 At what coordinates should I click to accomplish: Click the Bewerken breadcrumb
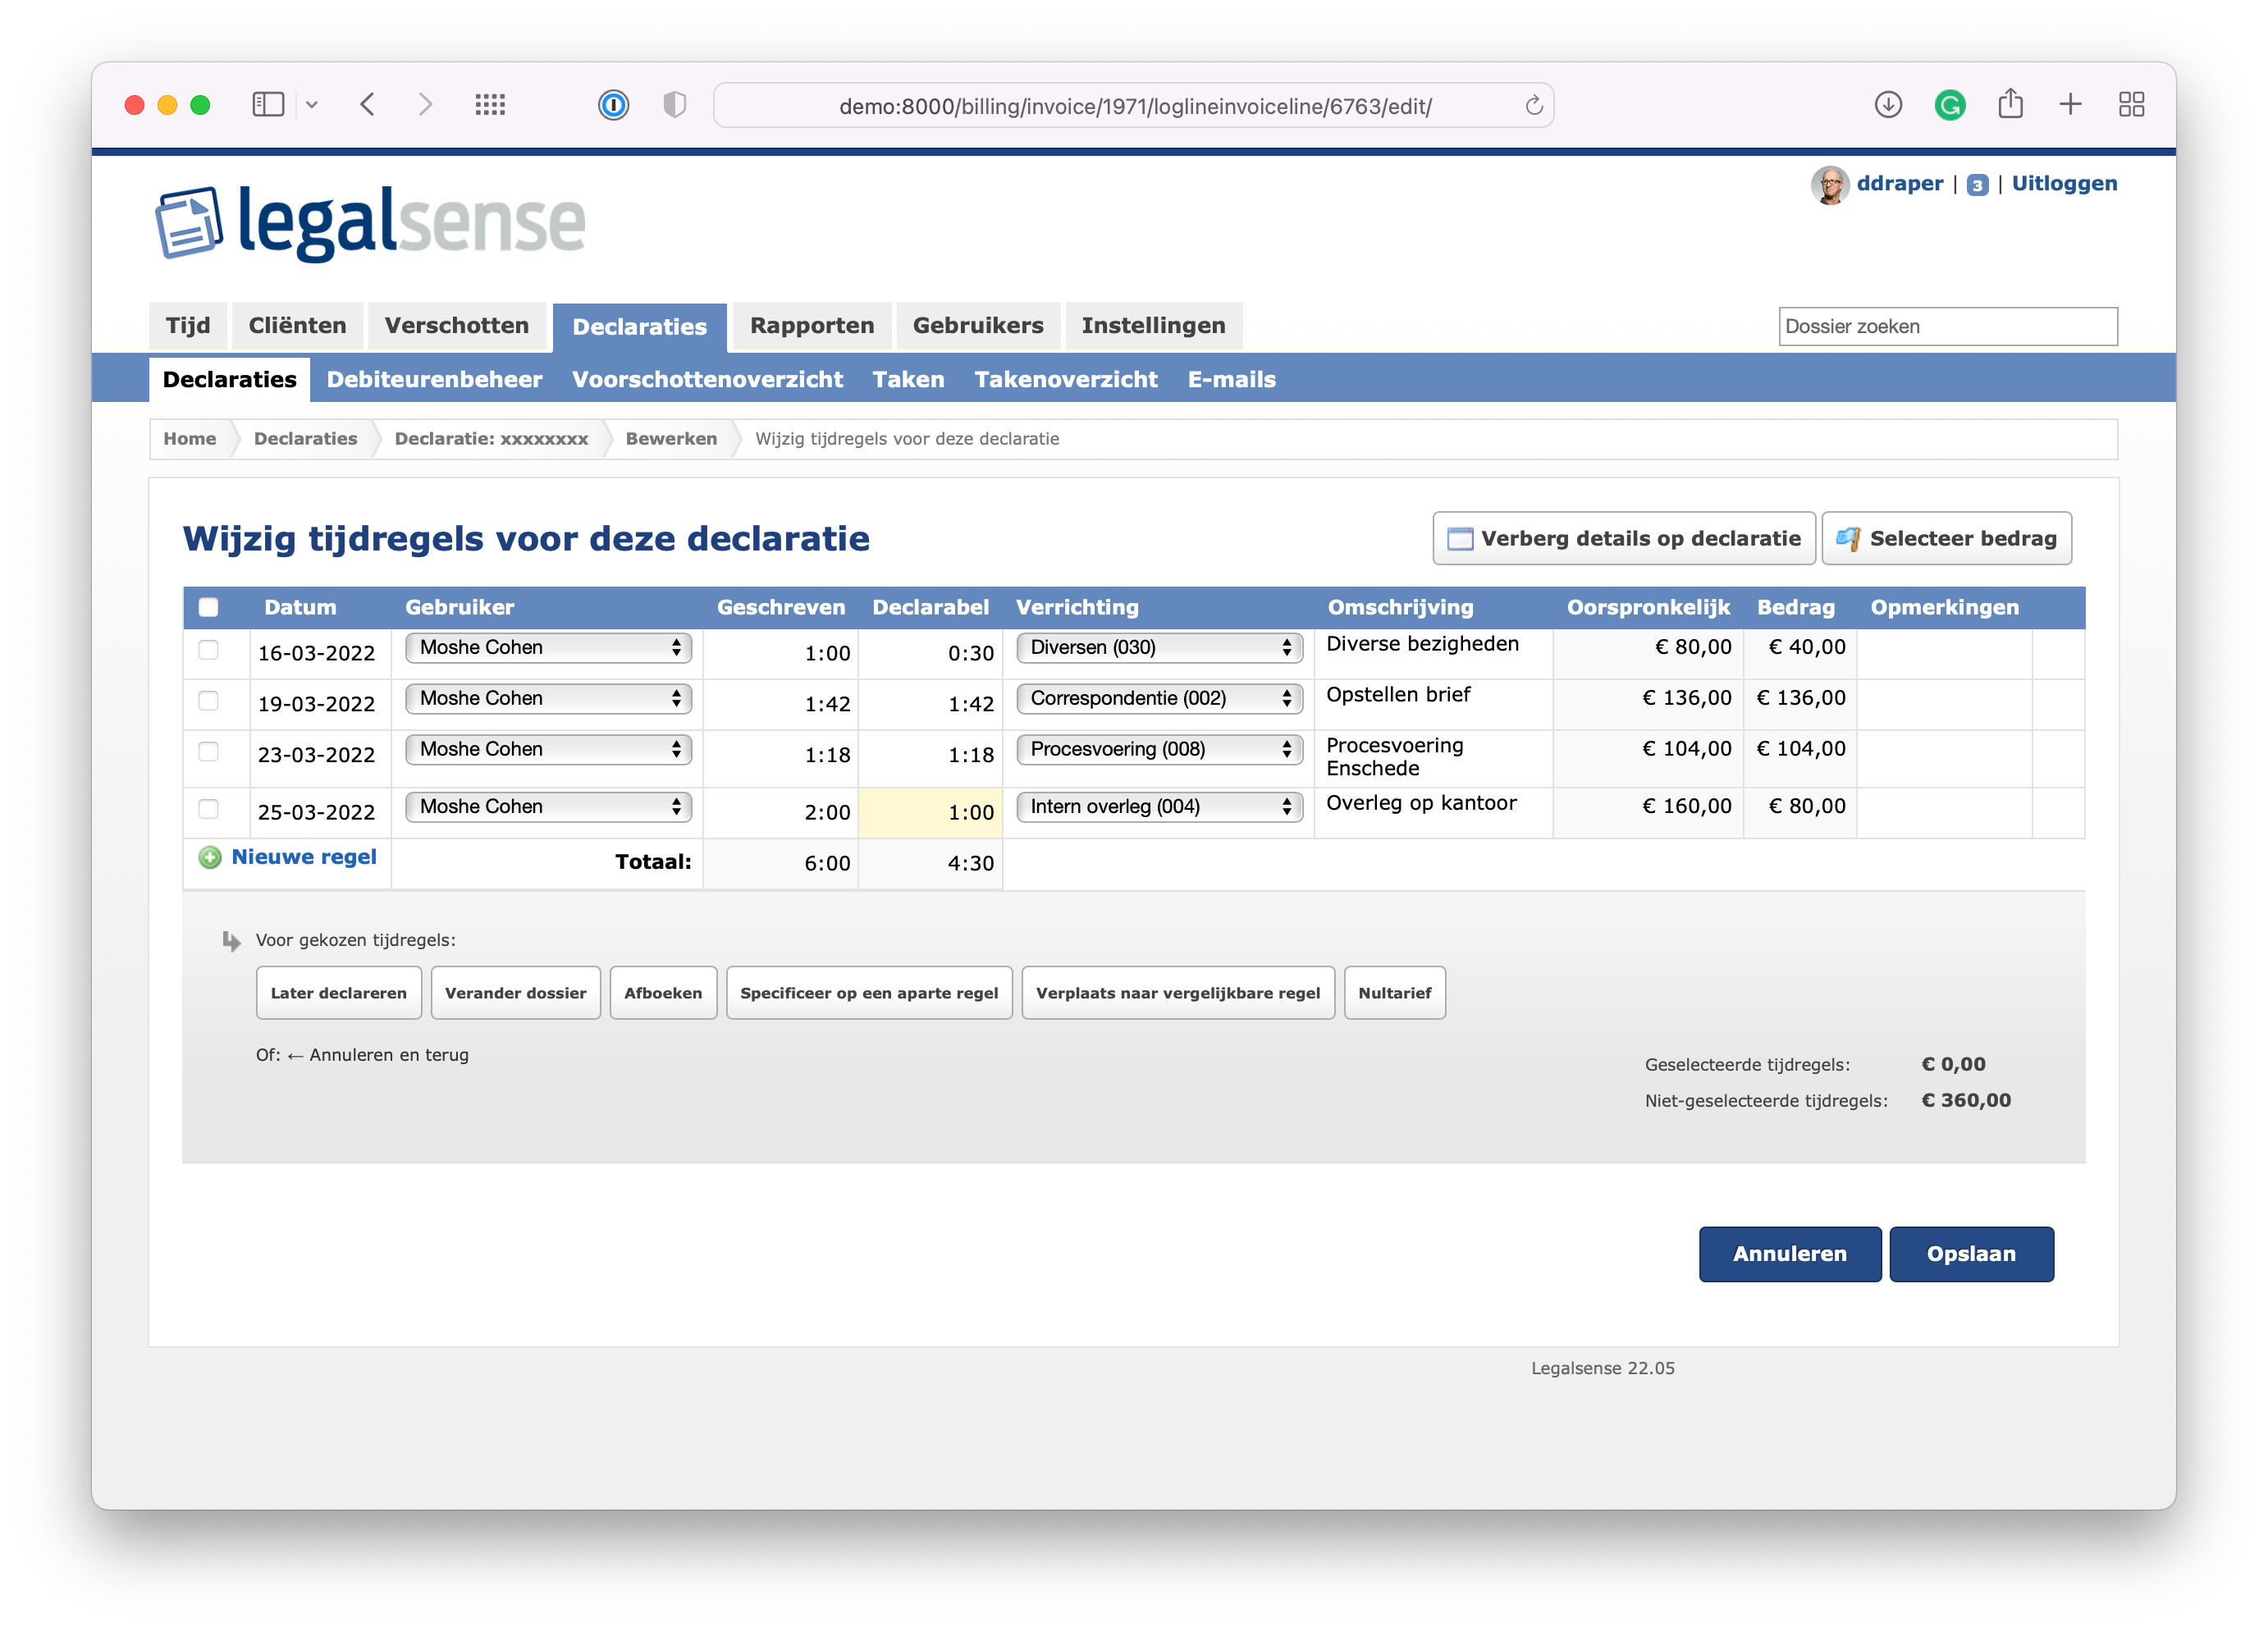click(671, 439)
